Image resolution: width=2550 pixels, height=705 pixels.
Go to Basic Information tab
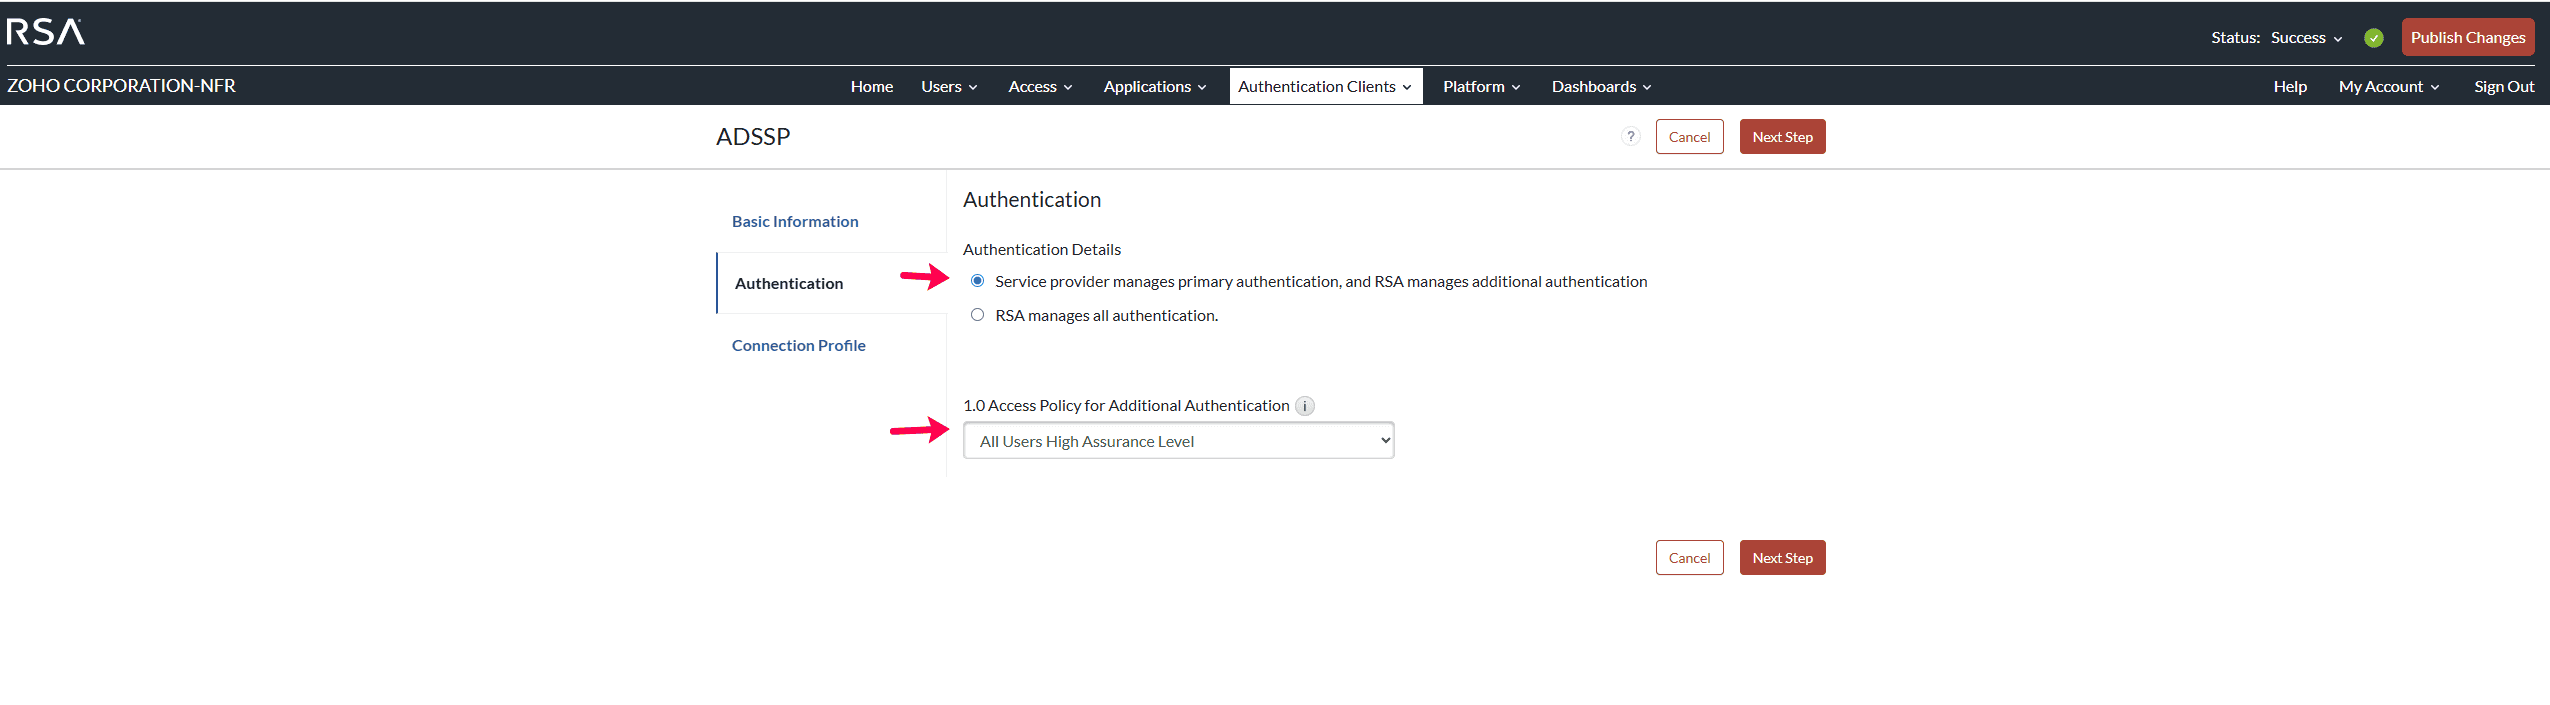[795, 222]
